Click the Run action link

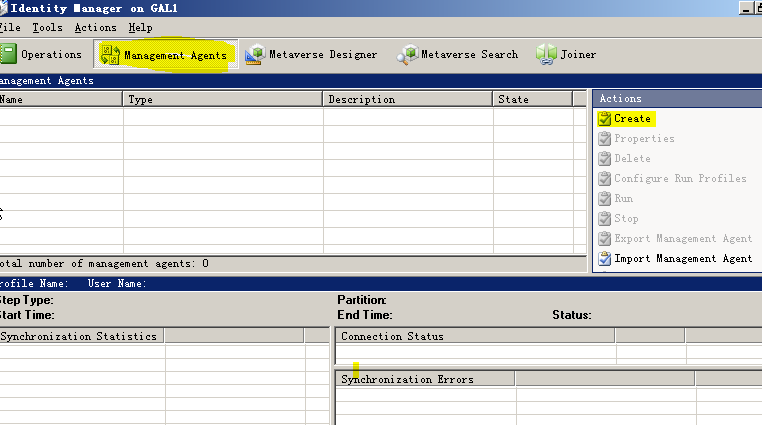point(623,198)
